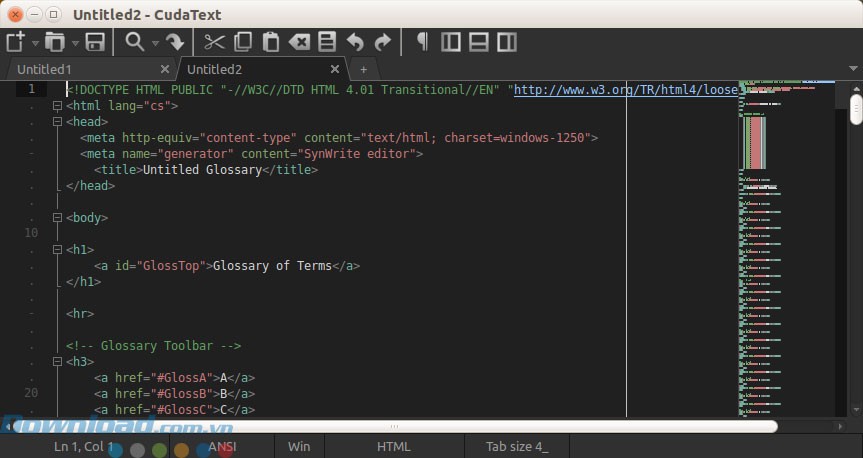Open dropdown arrow next to New file
This screenshot has width=863, height=458.
pyautogui.click(x=35, y=43)
